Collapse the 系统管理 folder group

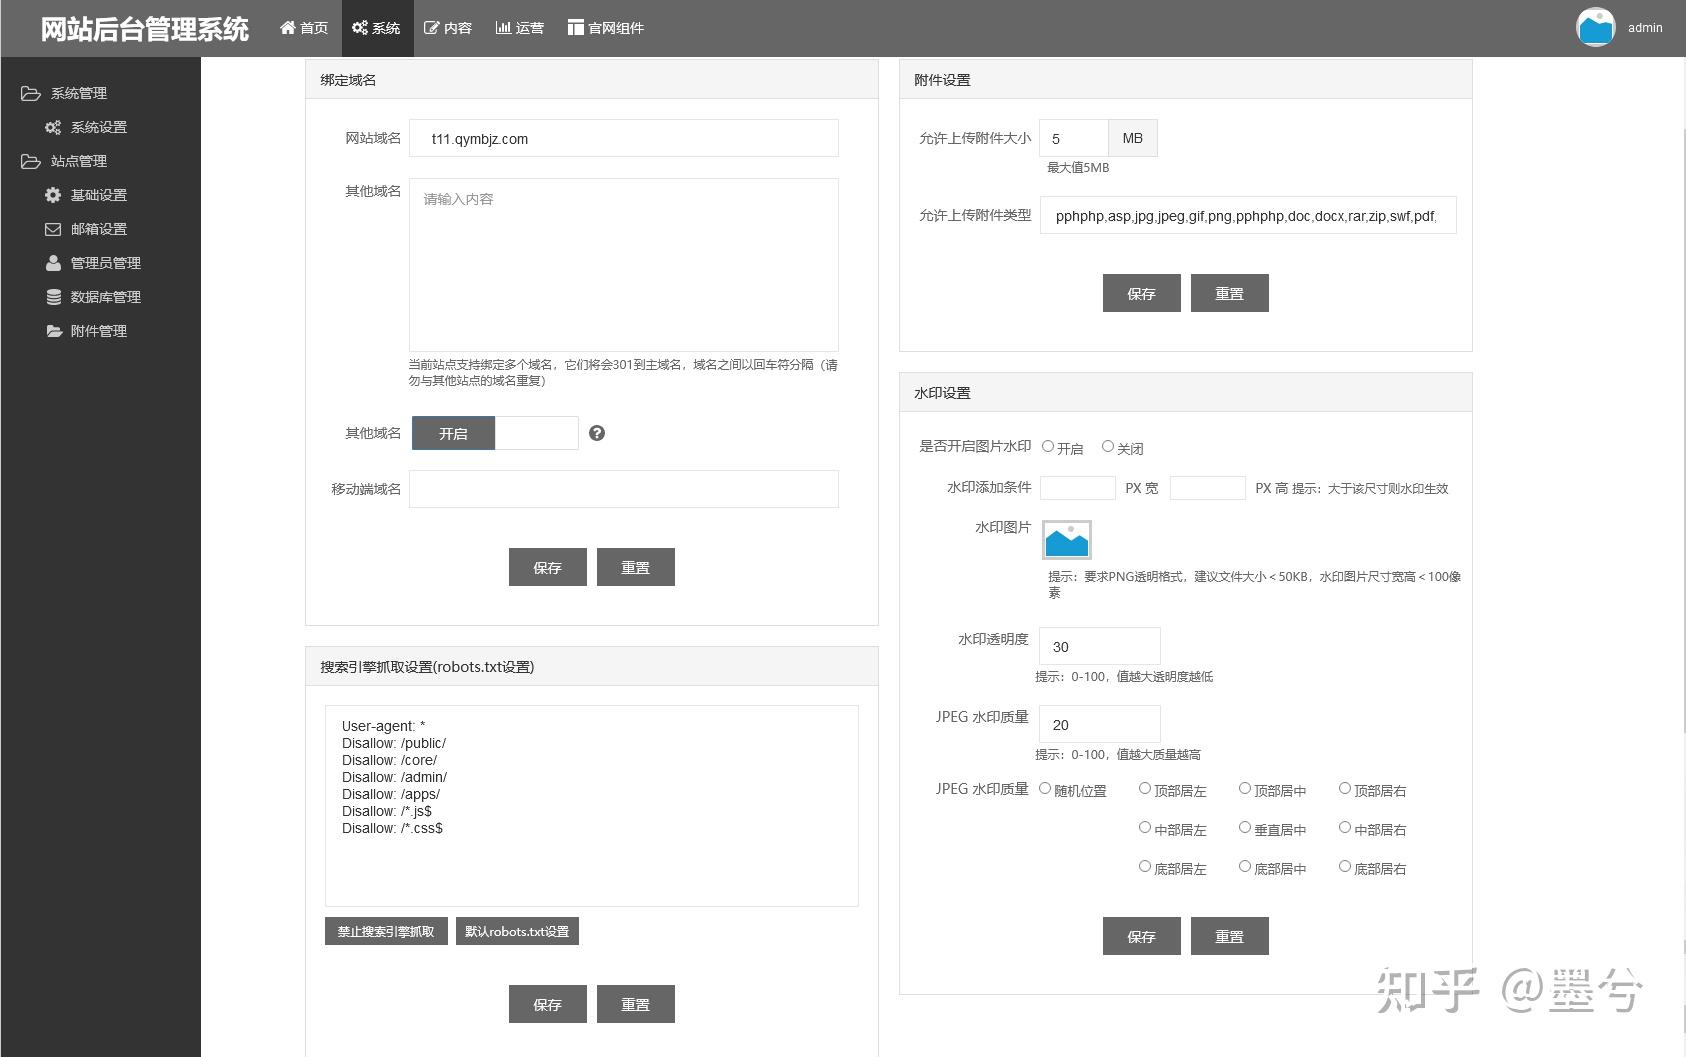tap(64, 93)
